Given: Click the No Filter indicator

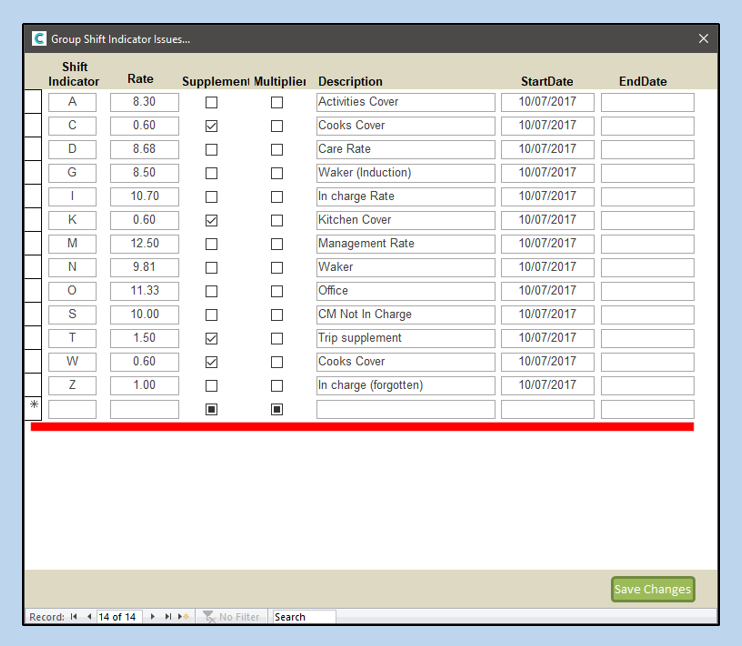Looking at the screenshot, I should click(x=232, y=617).
